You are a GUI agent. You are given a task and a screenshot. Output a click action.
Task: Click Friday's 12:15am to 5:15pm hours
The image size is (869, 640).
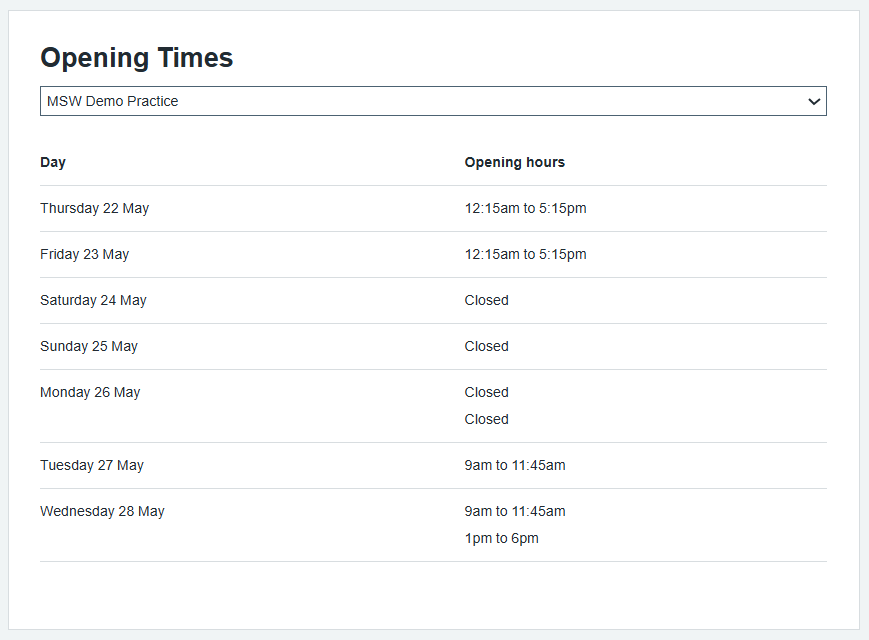[525, 254]
